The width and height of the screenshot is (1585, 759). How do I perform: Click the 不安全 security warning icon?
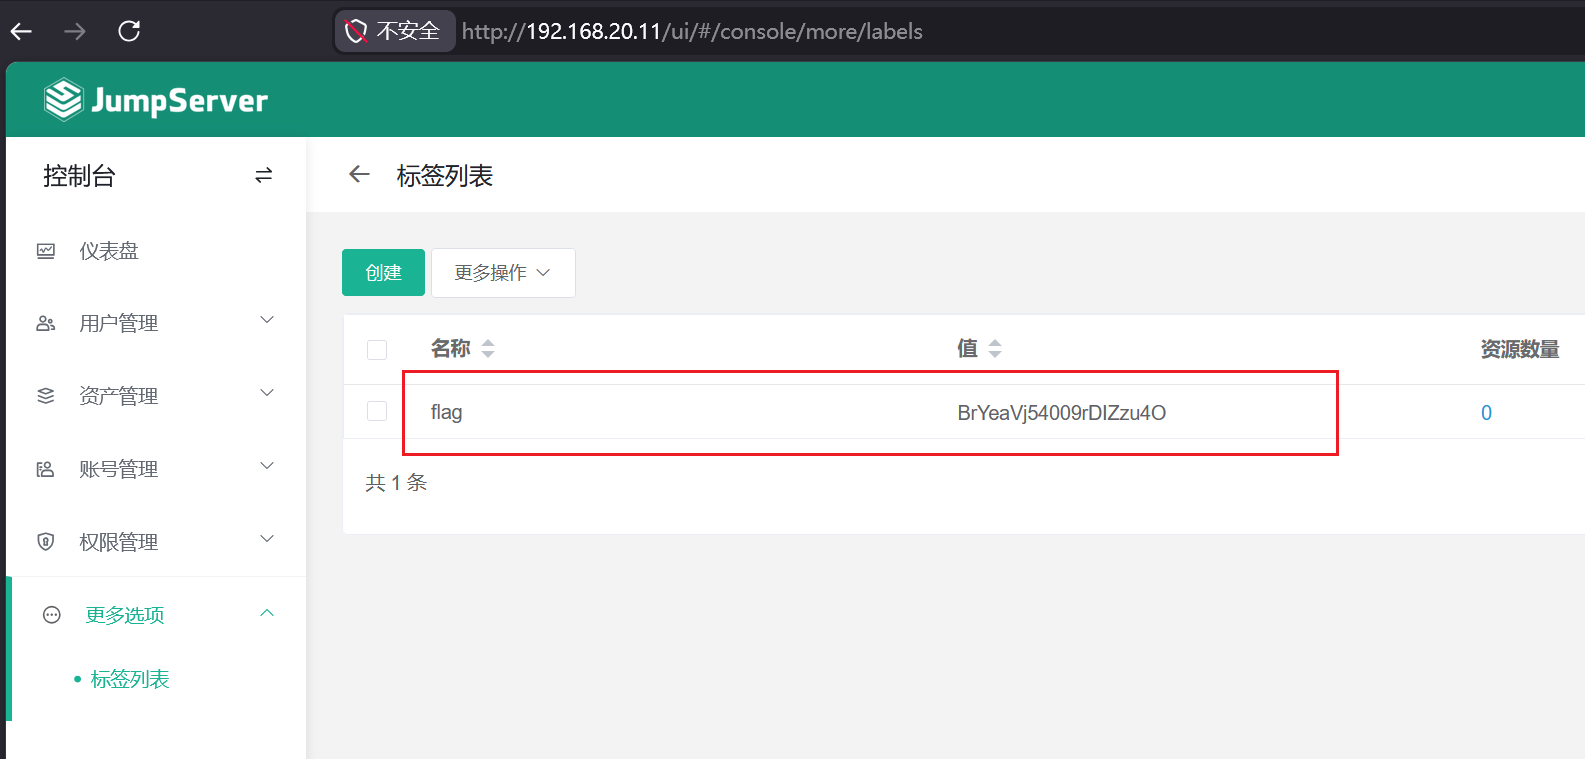pos(356,31)
